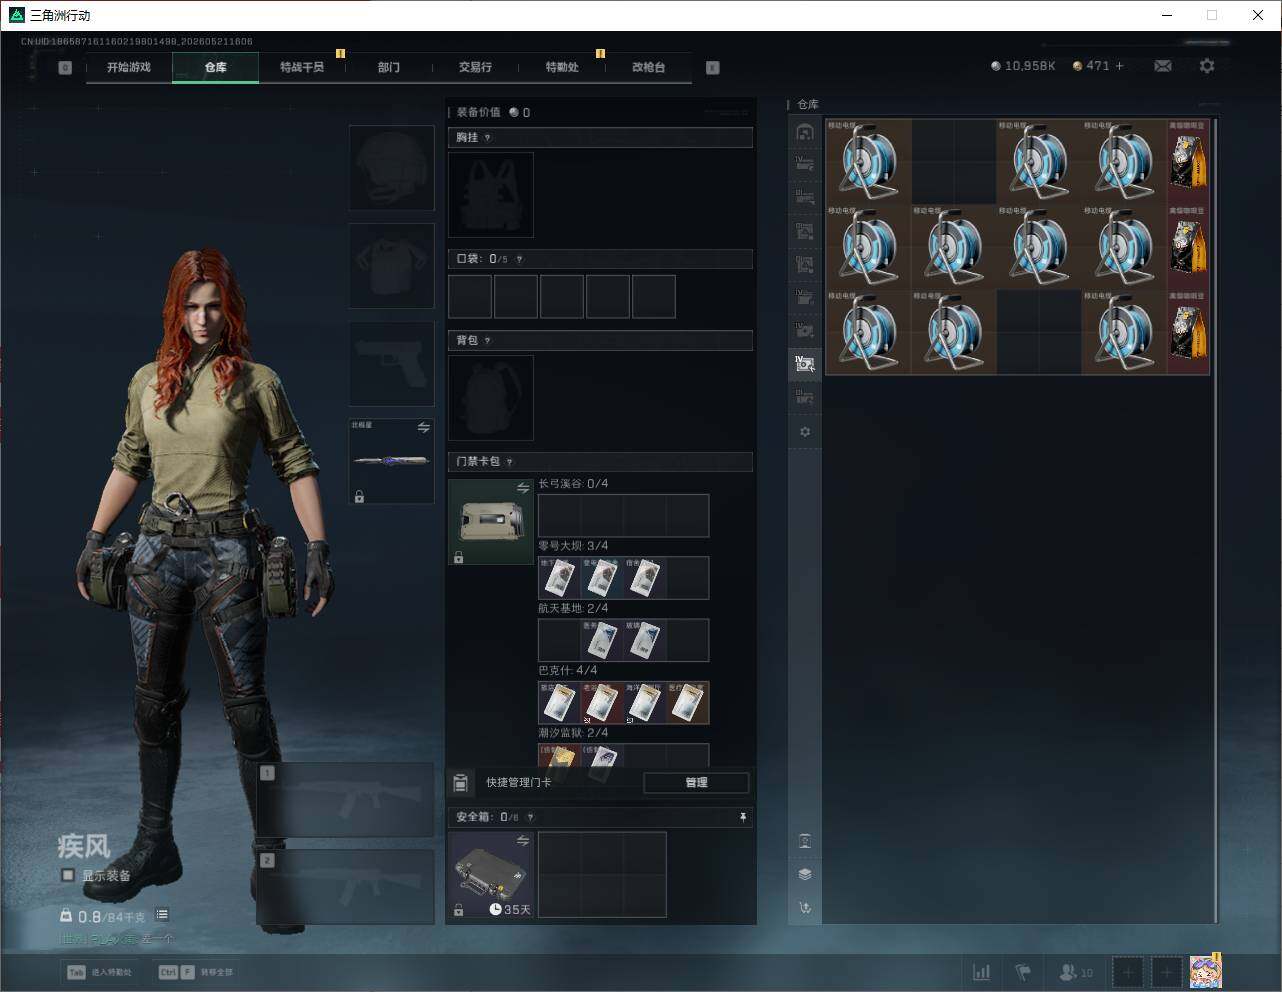Open the first warehouse category icon
Viewport: 1282px width, 992px height.
click(x=805, y=132)
